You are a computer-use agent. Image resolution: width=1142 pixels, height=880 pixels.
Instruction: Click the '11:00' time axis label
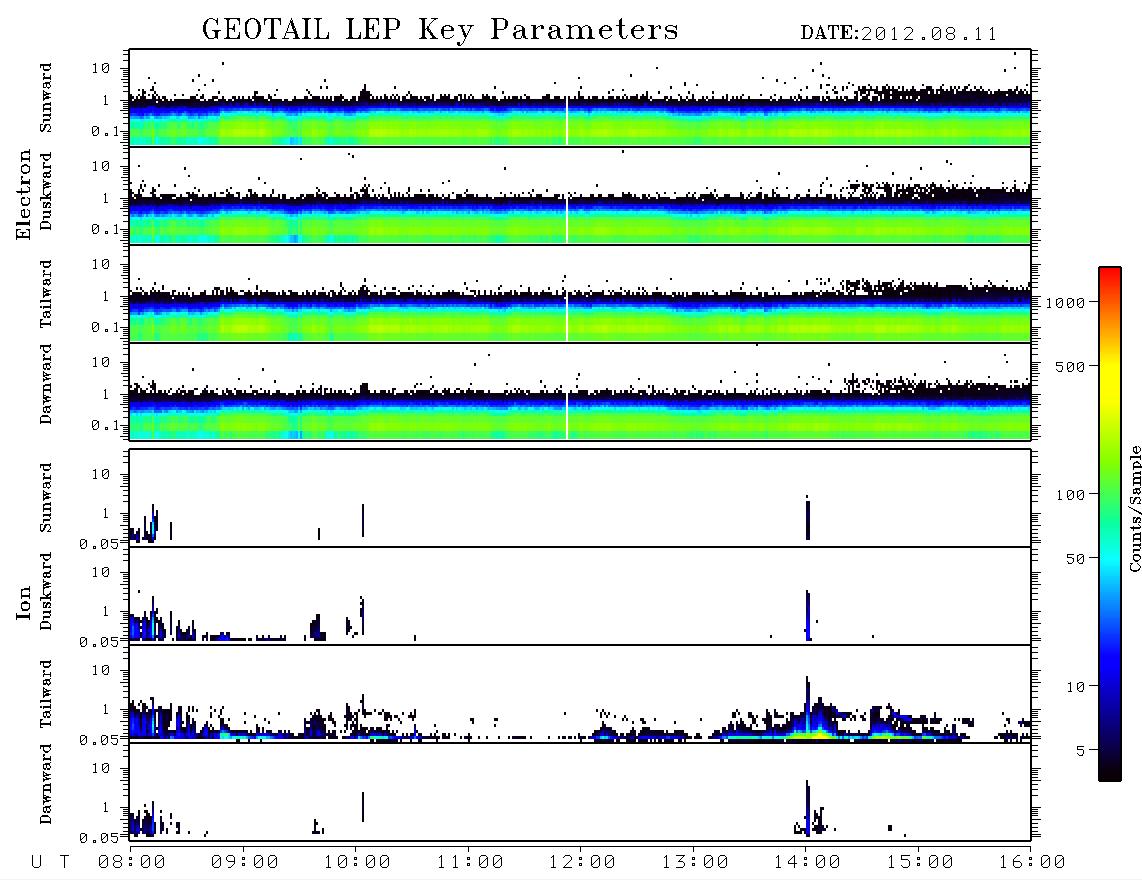(470, 862)
